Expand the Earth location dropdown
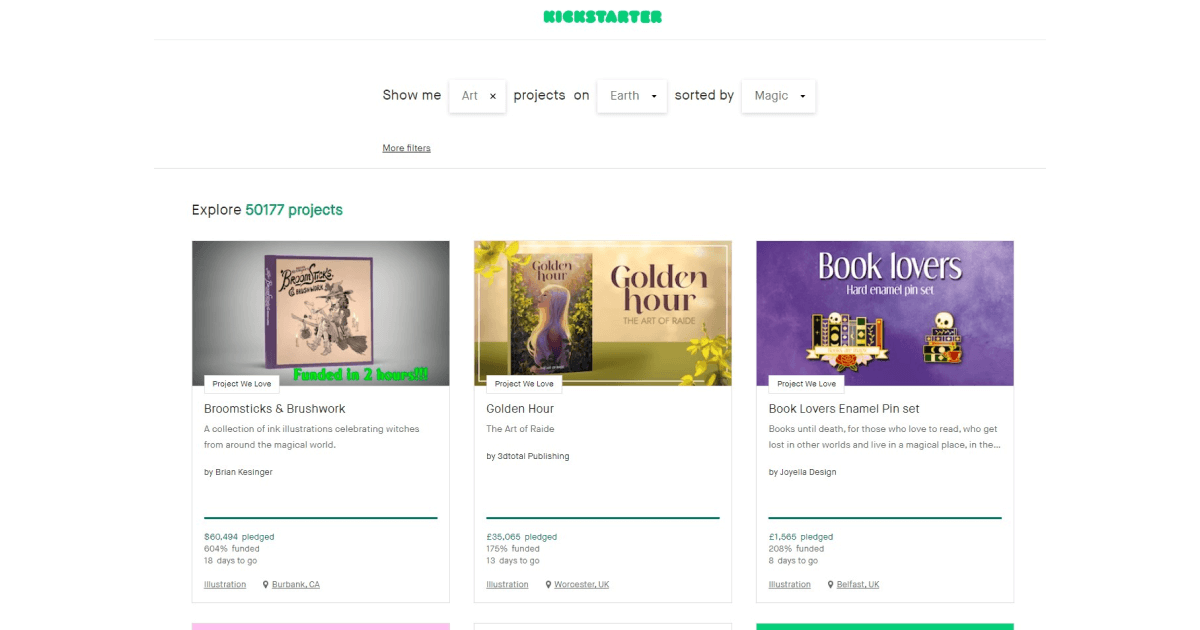The height and width of the screenshot is (630, 1200). tap(632, 96)
